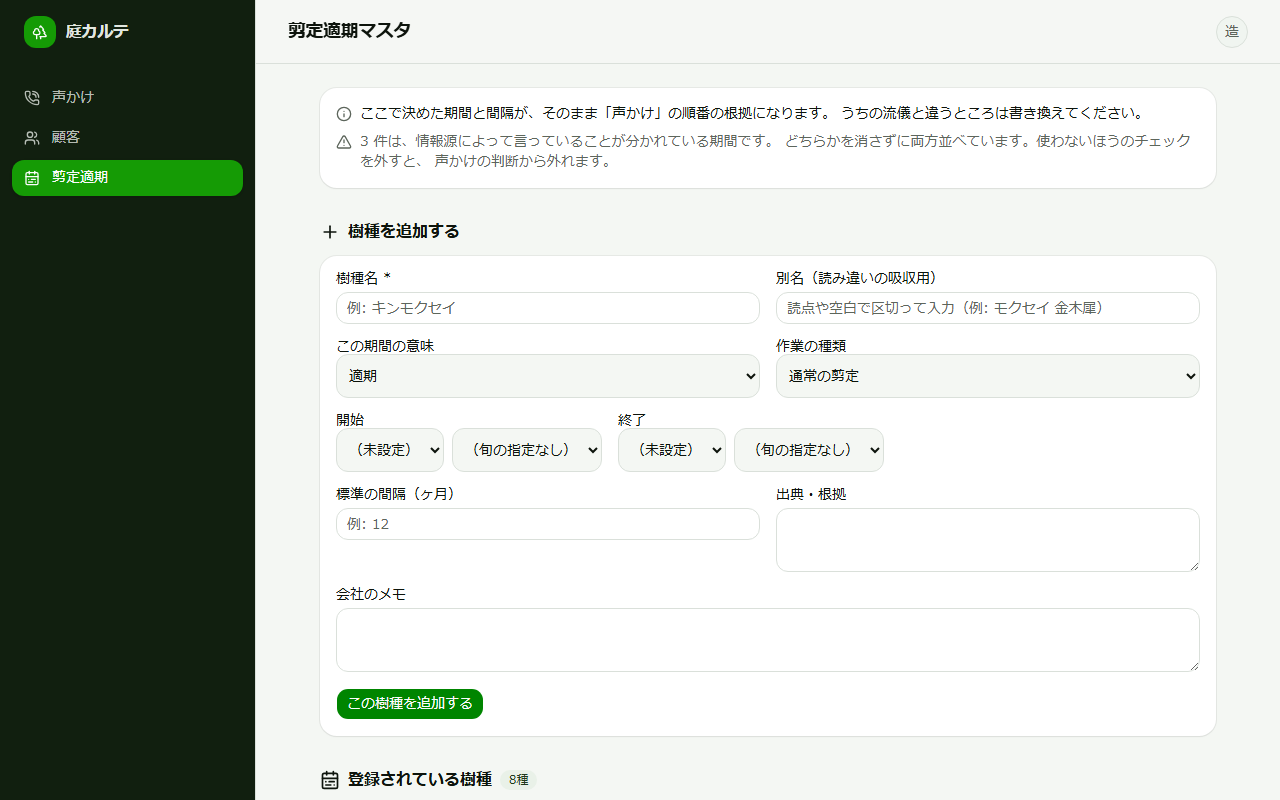Click the 8種 count badge

click(518, 780)
